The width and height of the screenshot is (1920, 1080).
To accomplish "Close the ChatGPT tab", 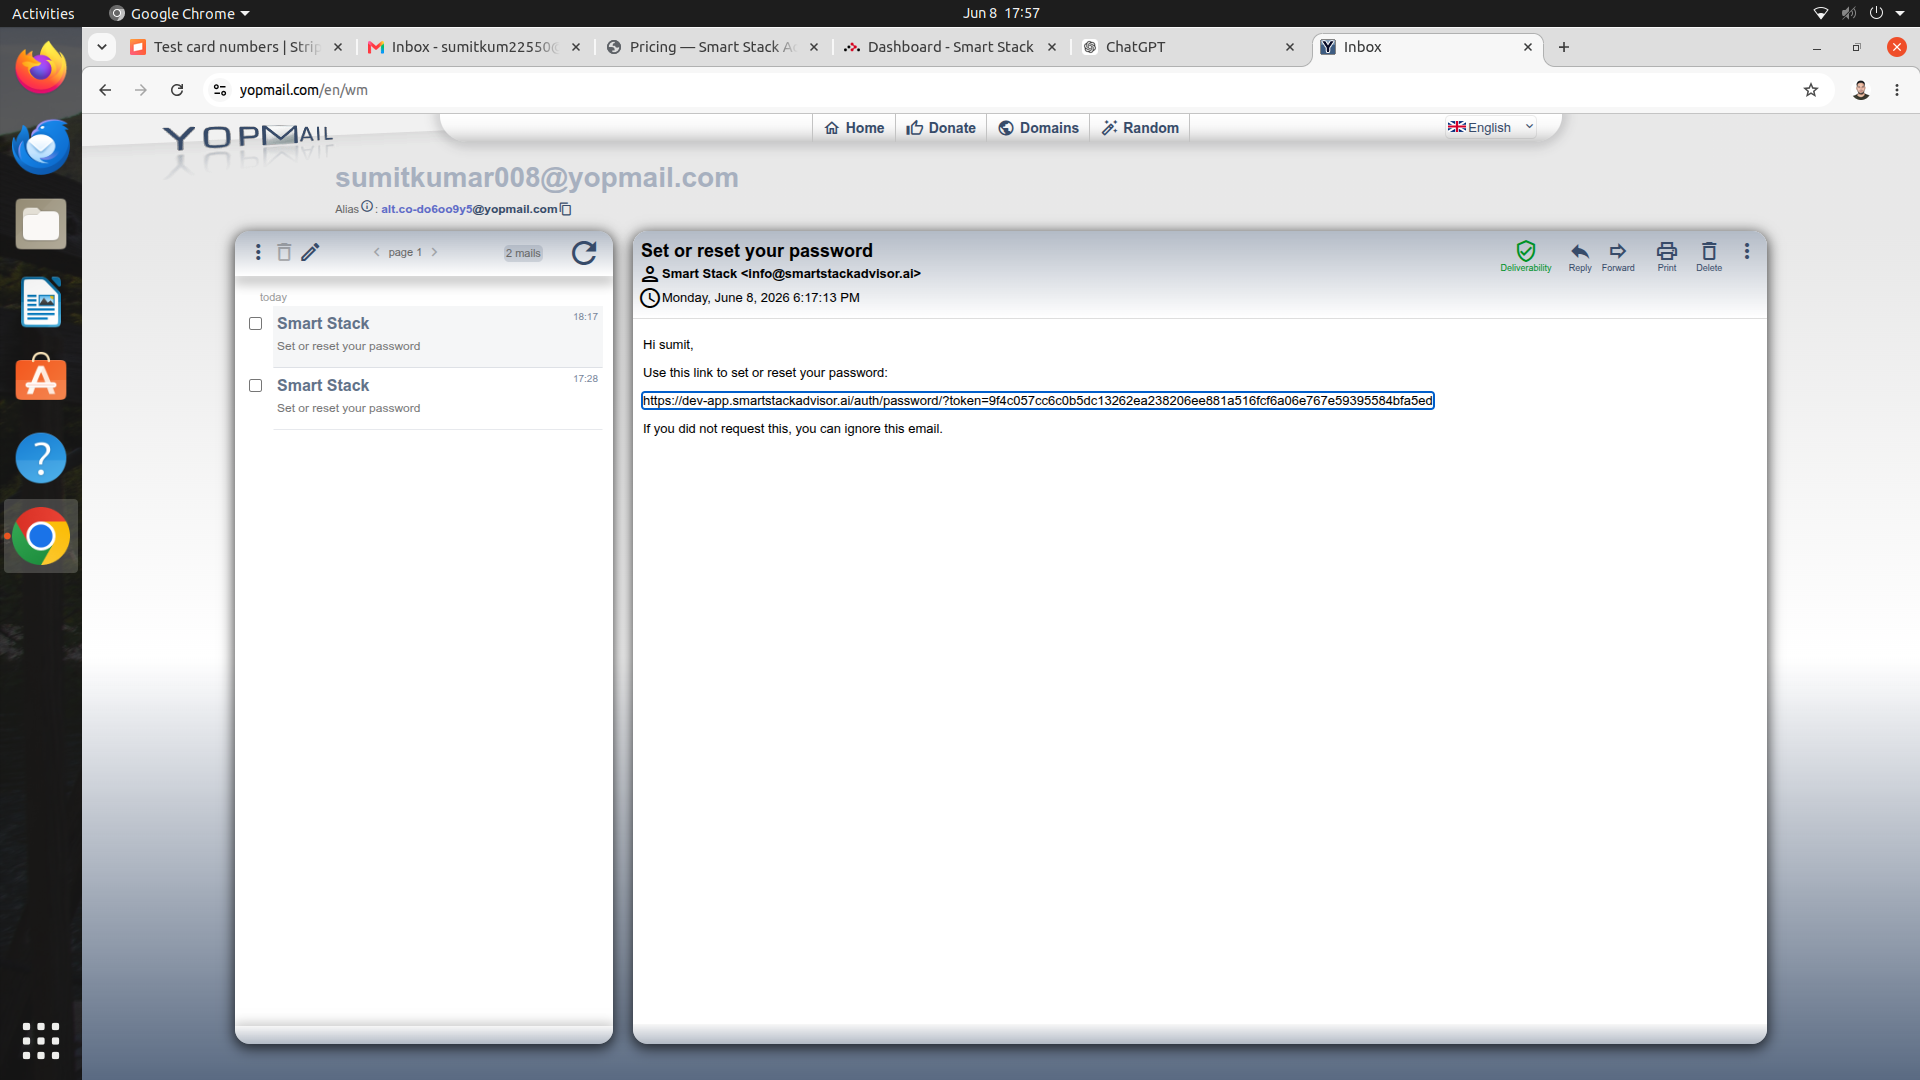I will (1290, 47).
